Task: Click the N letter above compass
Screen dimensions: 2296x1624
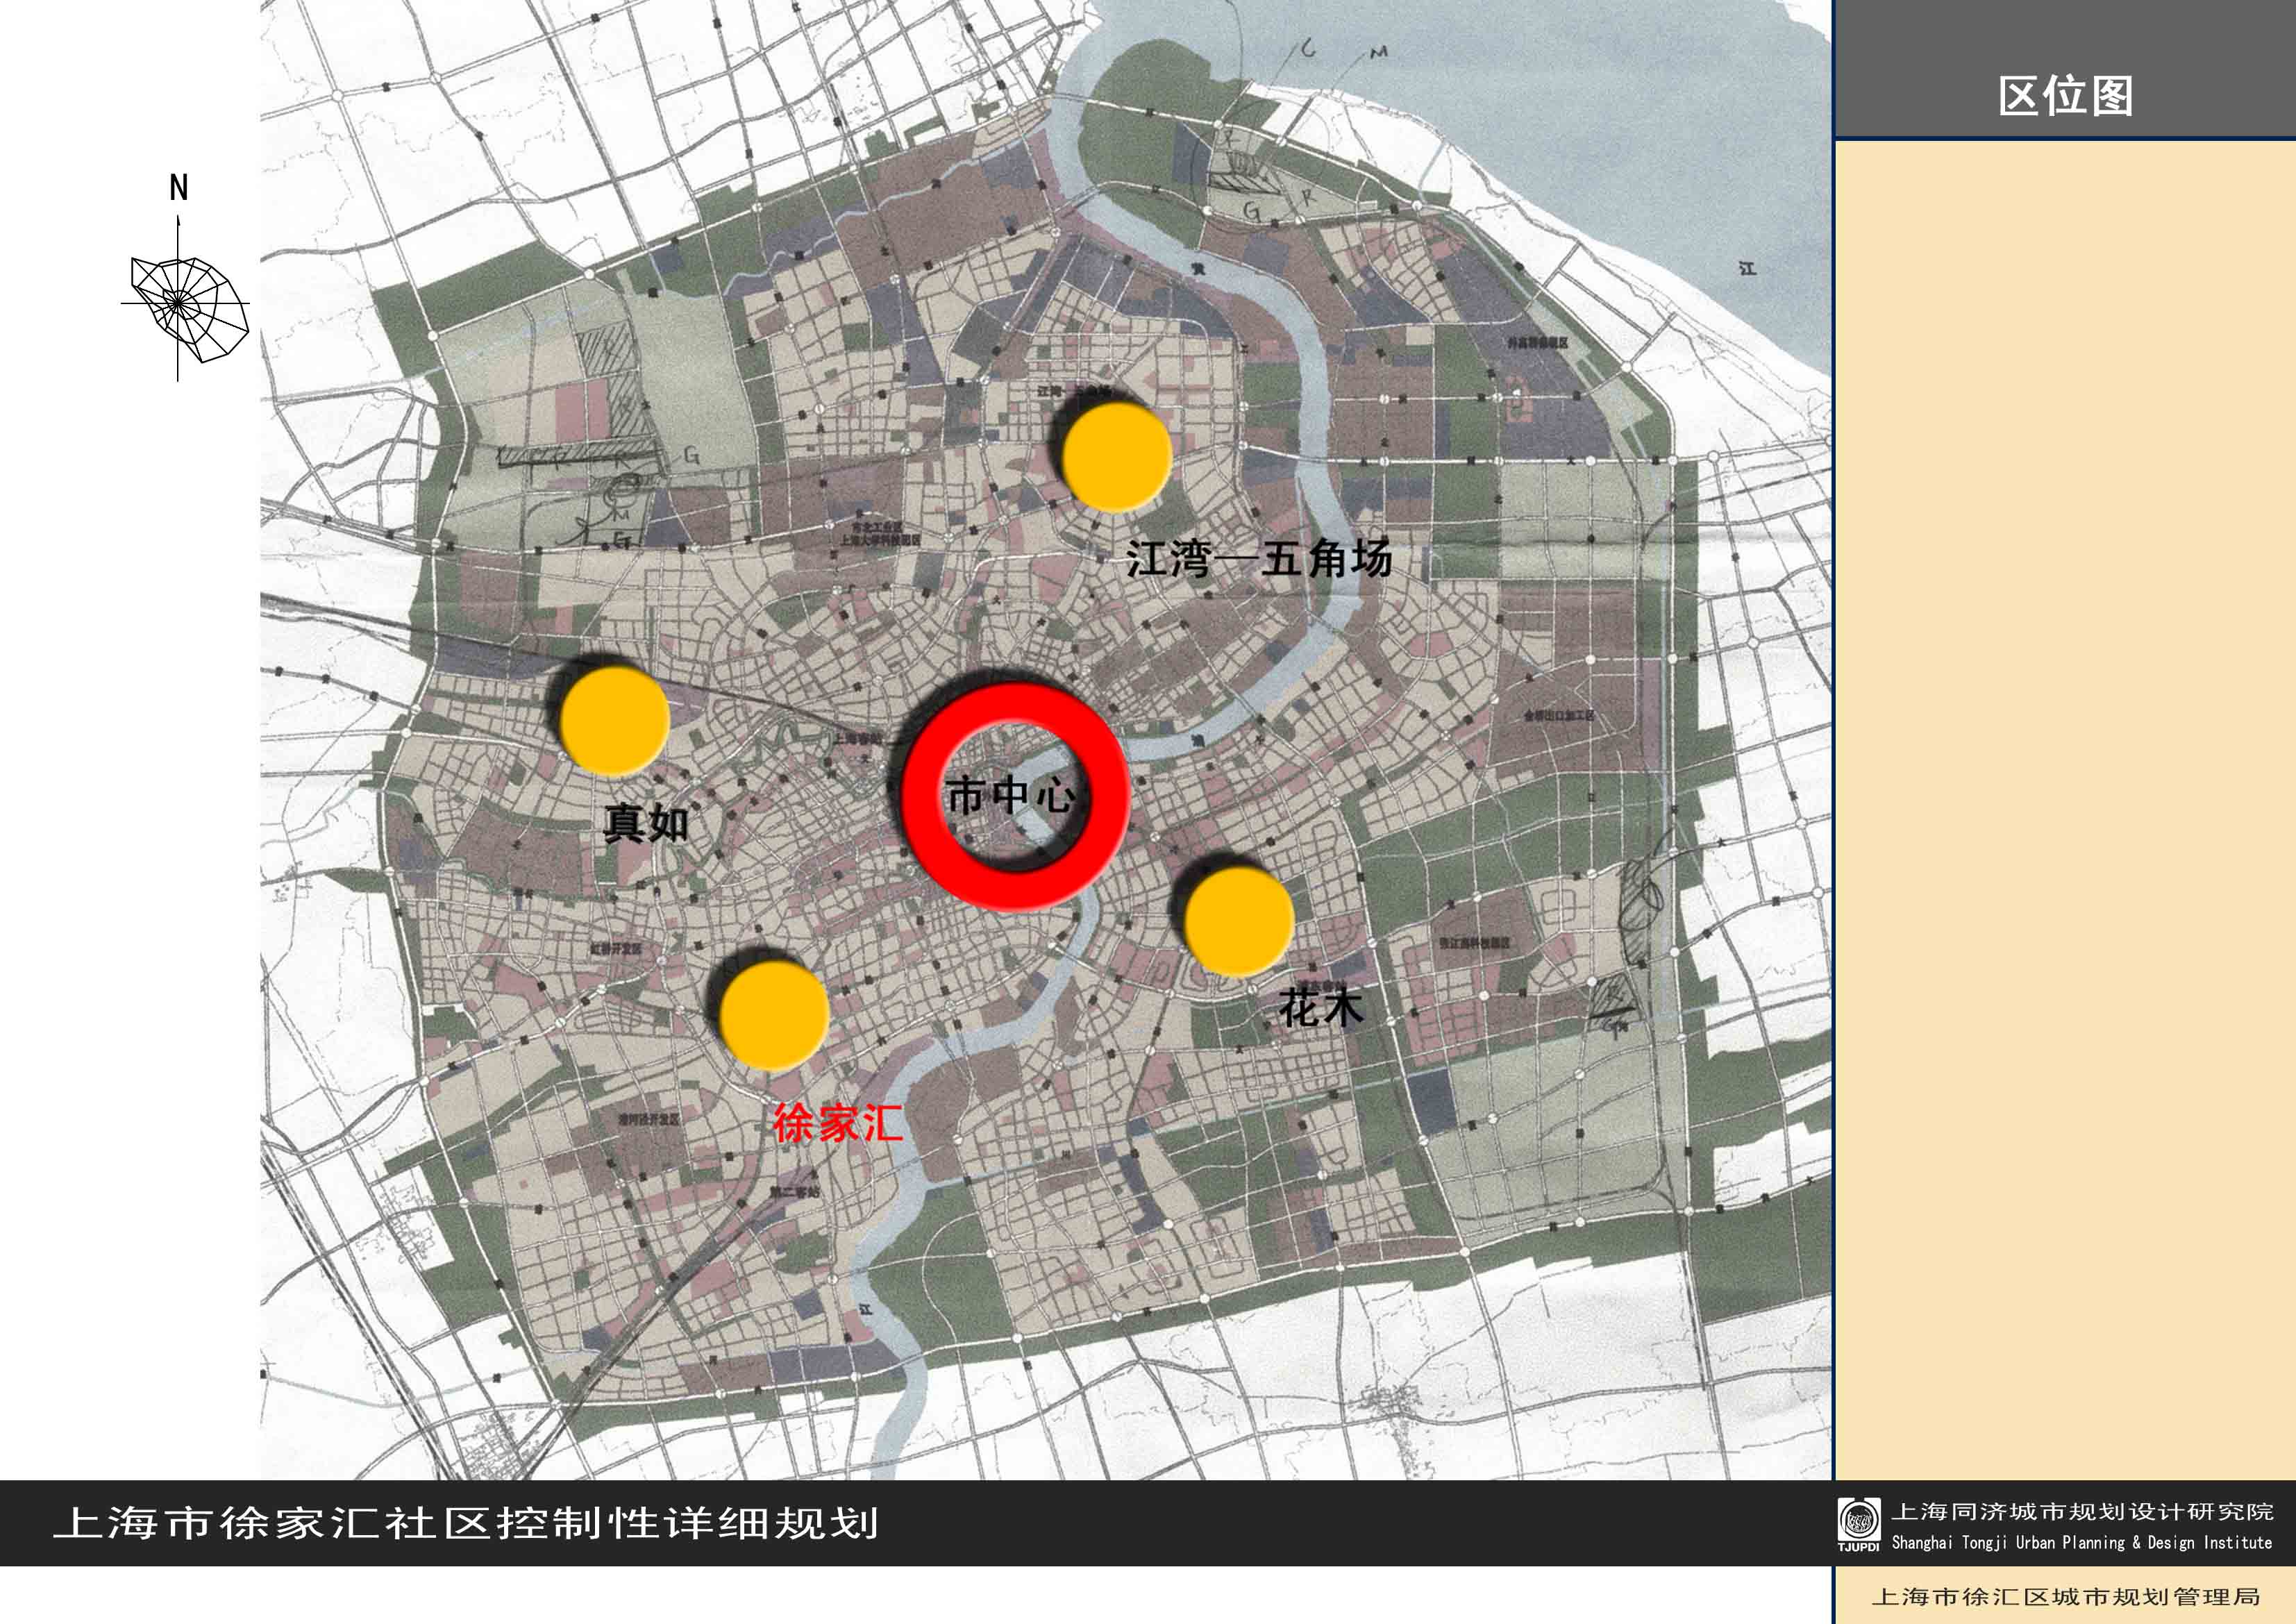Action: pos(179,187)
